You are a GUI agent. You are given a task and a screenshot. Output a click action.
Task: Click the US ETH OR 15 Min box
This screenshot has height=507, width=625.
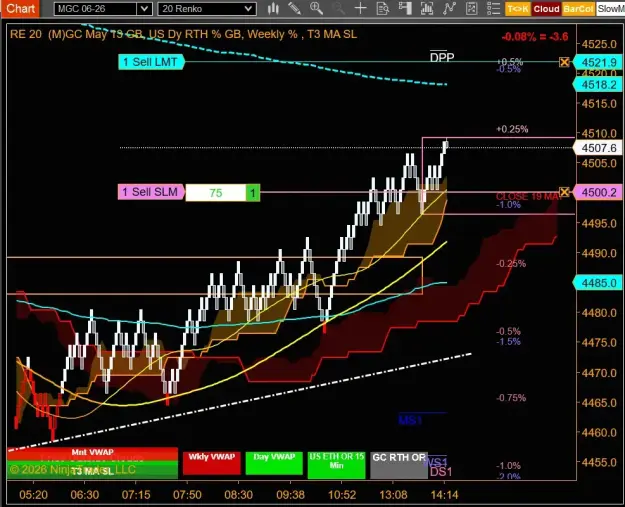tap(337, 465)
